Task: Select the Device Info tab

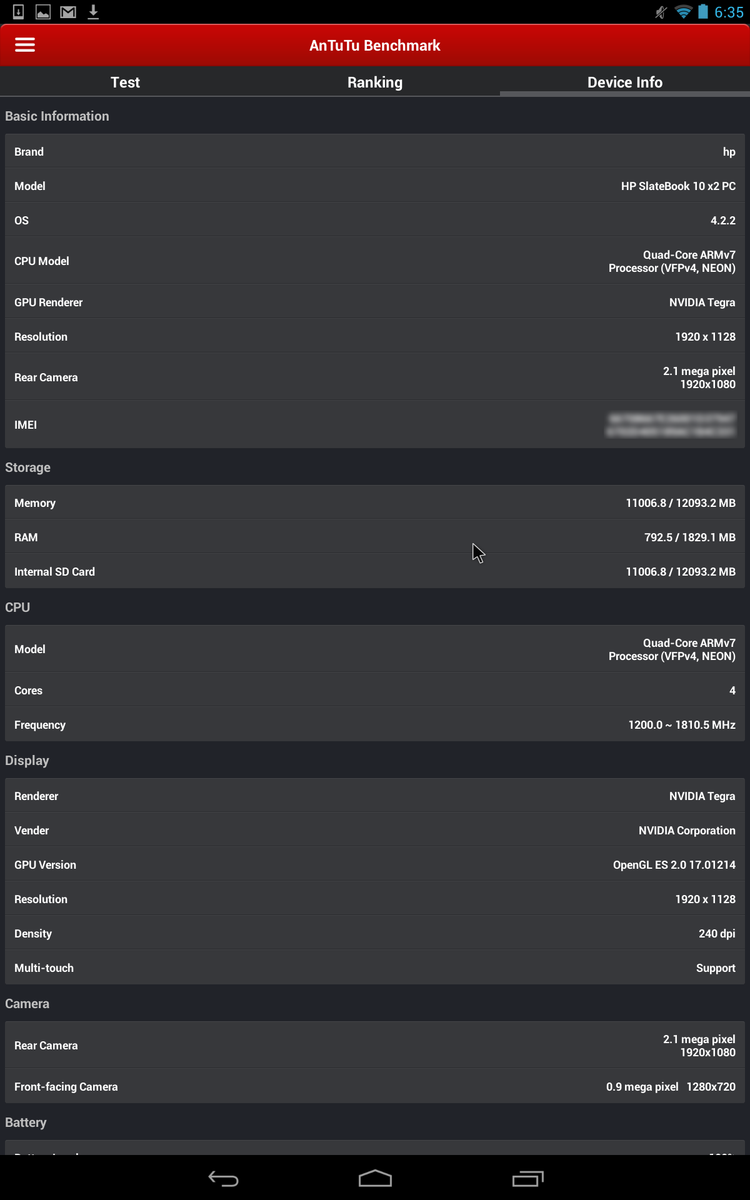Action: (625, 82)
